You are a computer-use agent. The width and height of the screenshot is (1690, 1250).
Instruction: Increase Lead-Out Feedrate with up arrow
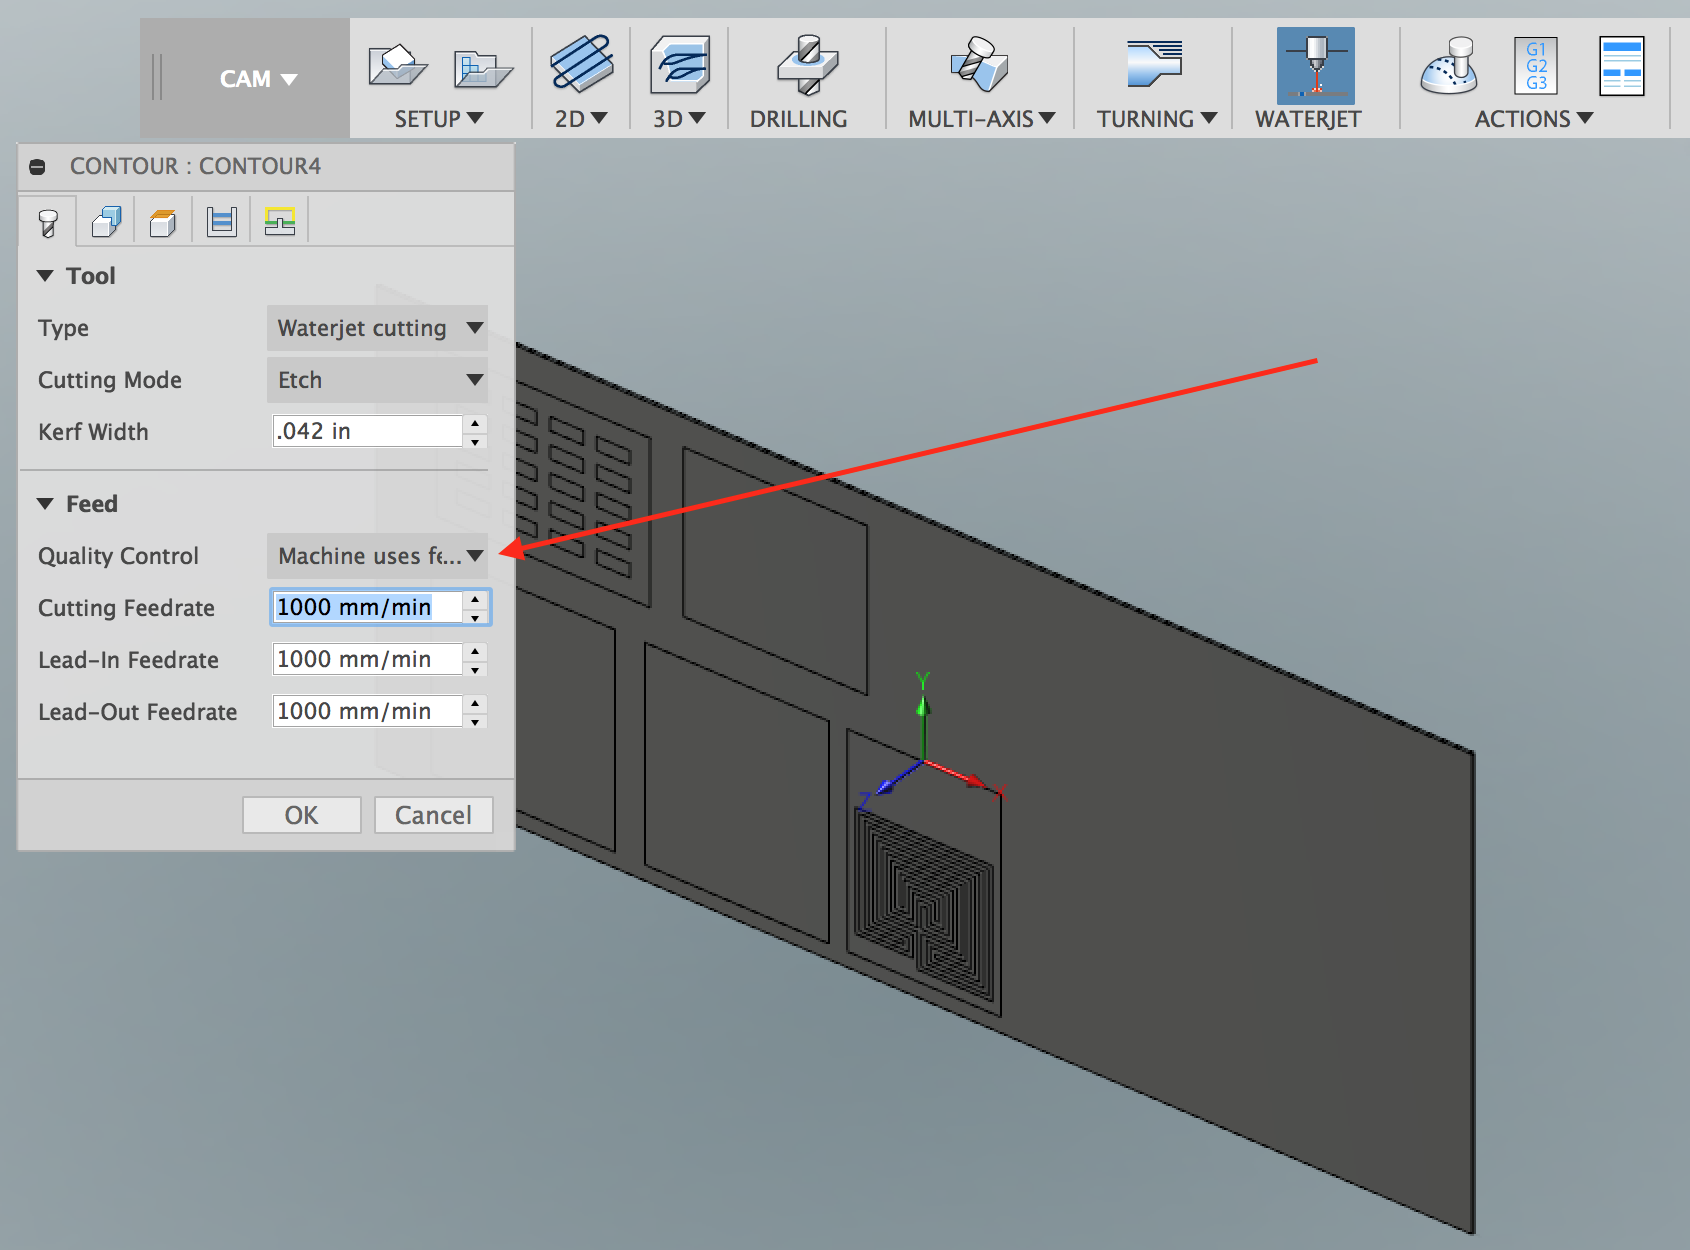pos(476,703)
